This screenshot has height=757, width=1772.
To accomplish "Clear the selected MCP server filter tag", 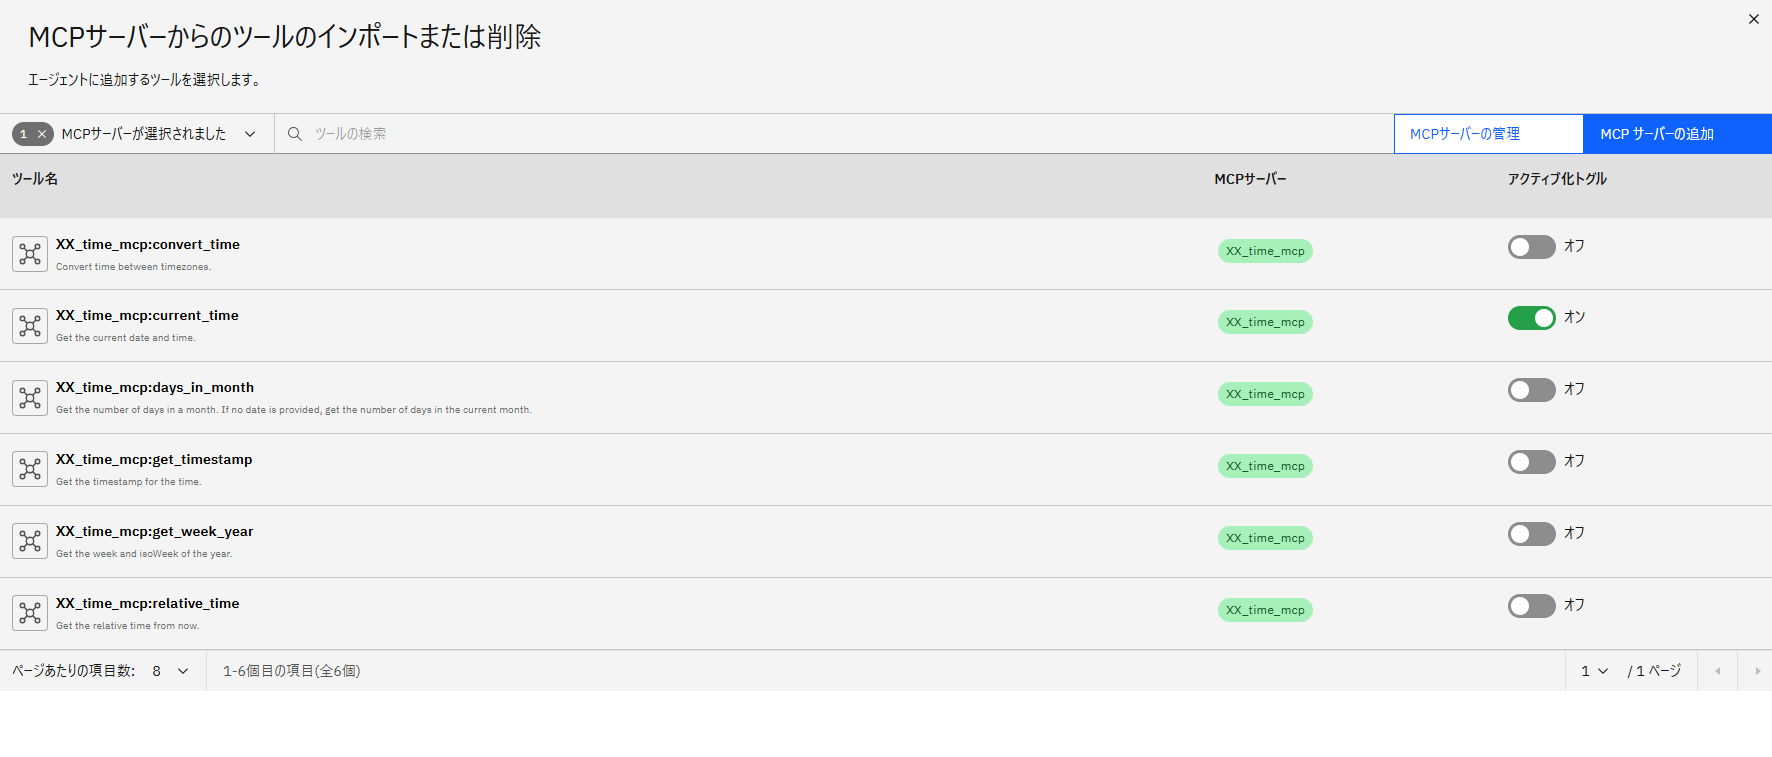I will [42, 134].
